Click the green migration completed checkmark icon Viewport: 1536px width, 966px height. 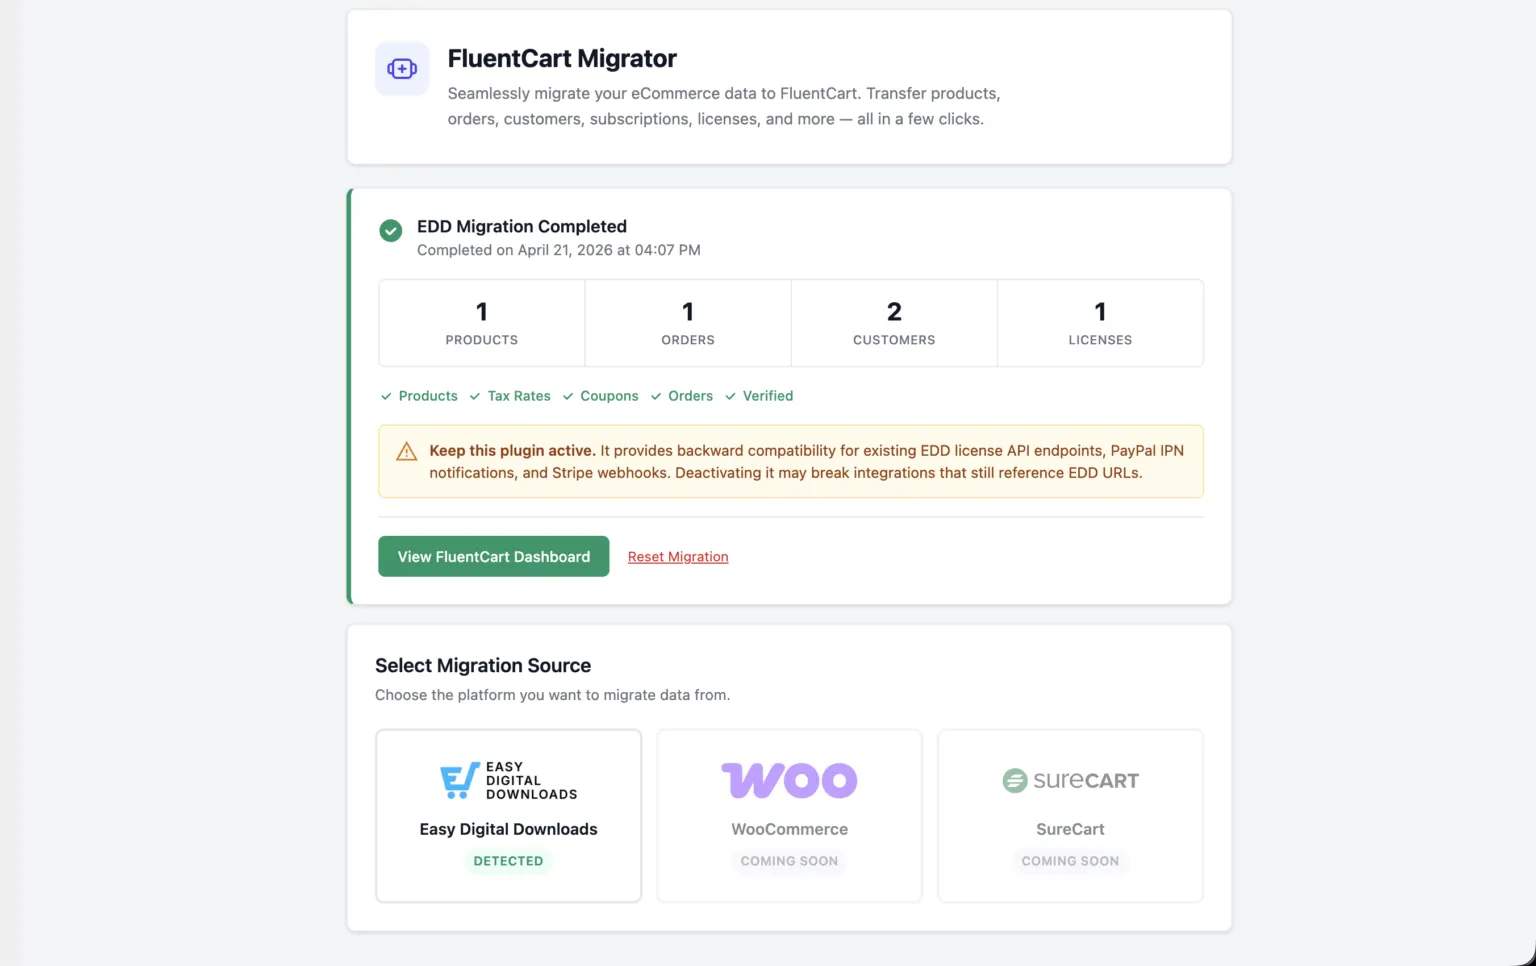click(391, 231)
